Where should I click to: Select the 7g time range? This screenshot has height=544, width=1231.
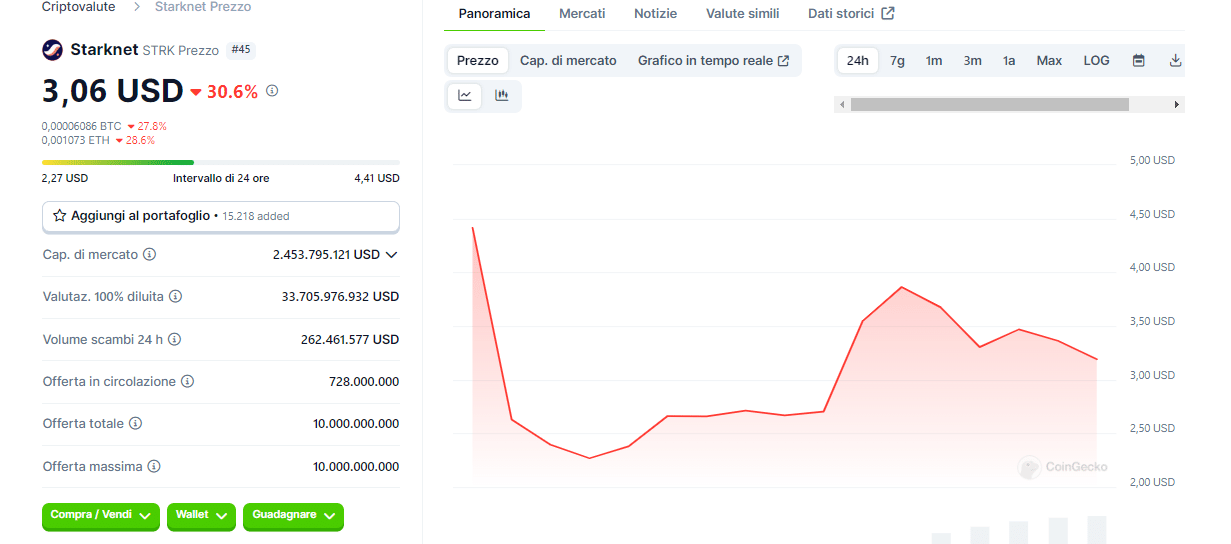[x=897, y=61]
